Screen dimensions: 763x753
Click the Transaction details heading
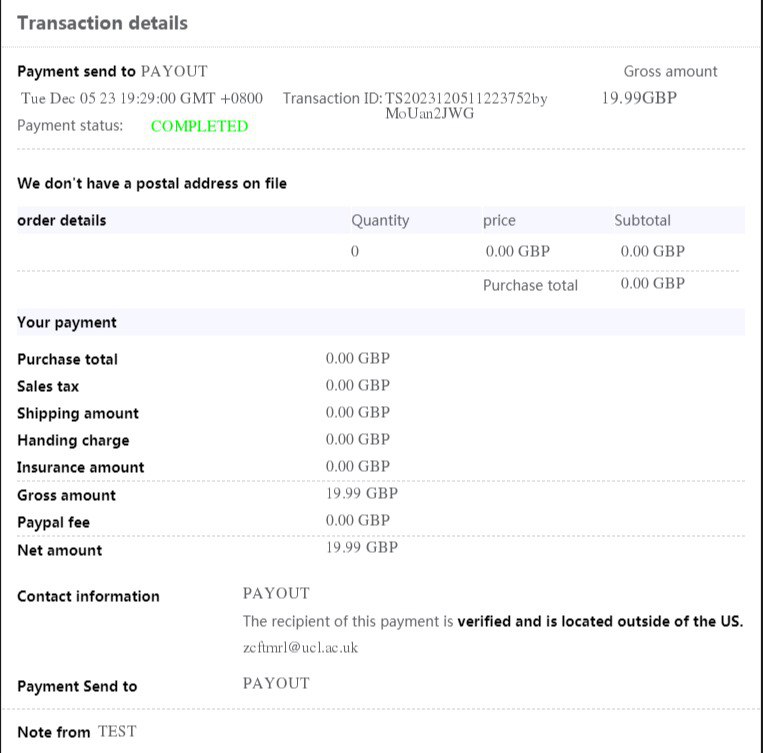(x=102, y=23)
